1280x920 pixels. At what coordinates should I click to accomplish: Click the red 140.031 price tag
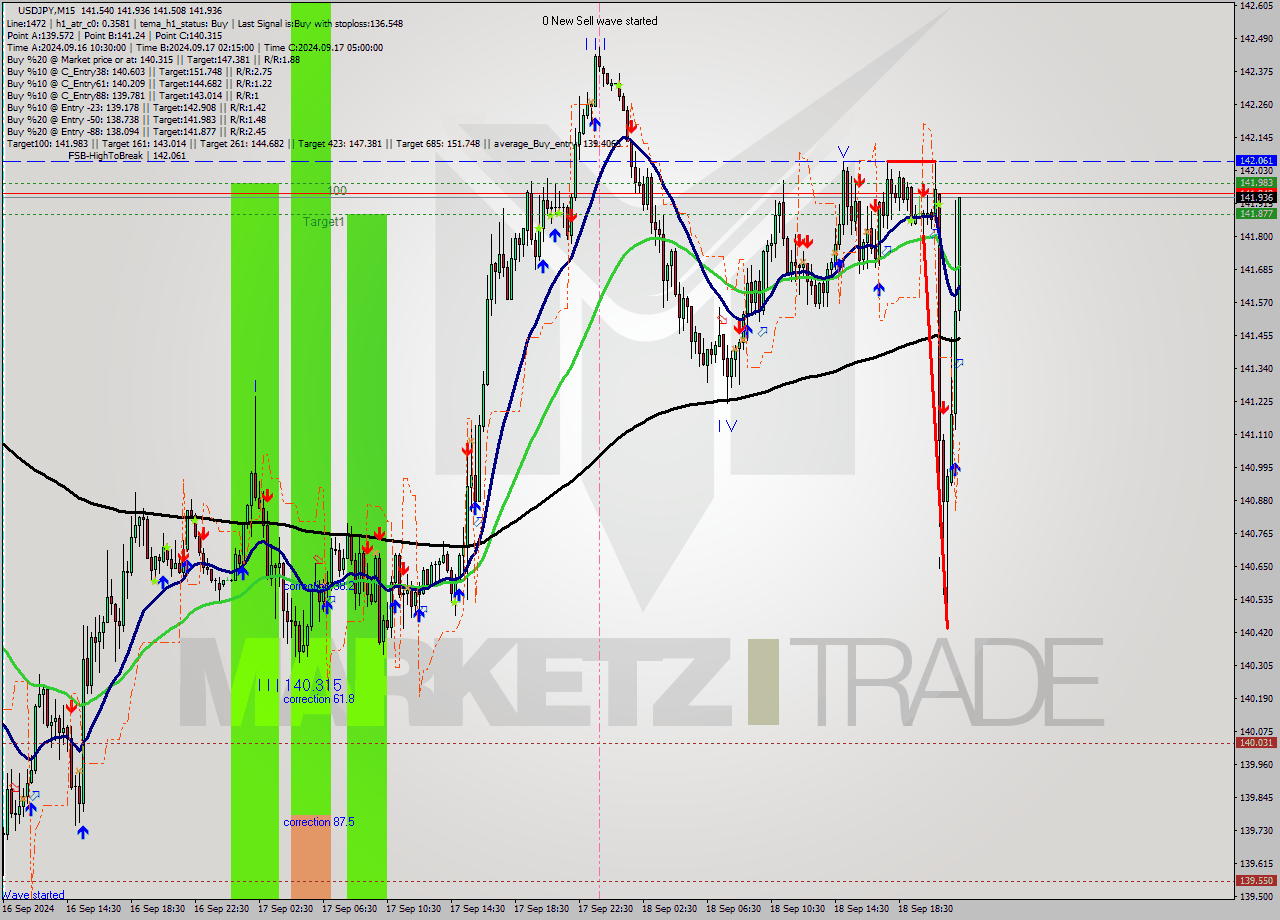click(x=1256, y=742)
